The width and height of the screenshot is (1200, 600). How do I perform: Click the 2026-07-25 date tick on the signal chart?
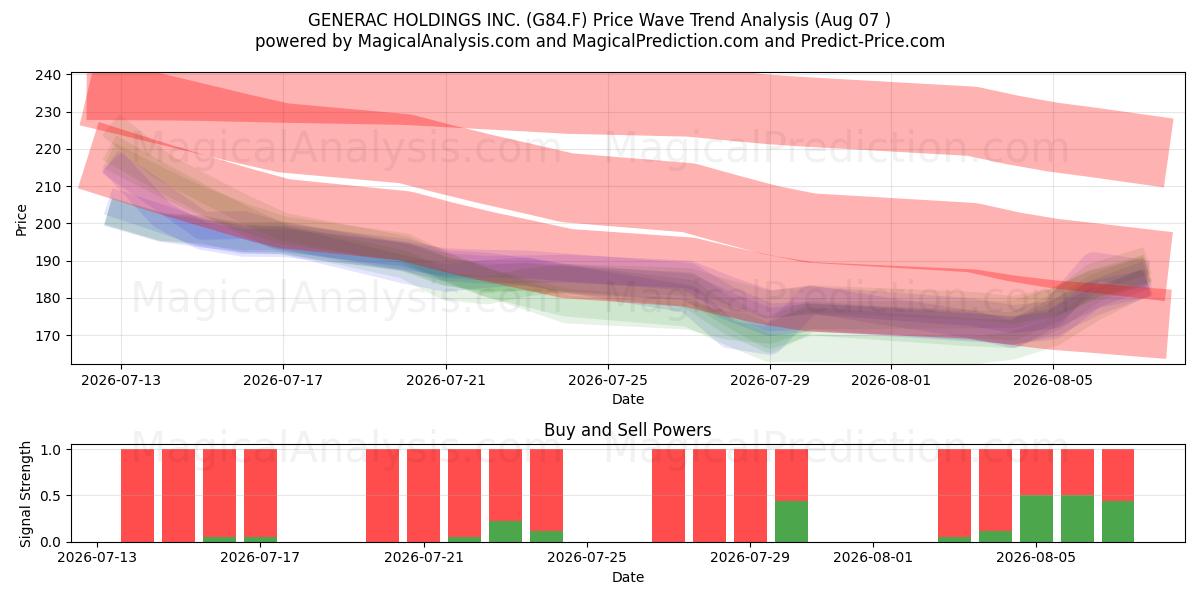coord(587,558)
